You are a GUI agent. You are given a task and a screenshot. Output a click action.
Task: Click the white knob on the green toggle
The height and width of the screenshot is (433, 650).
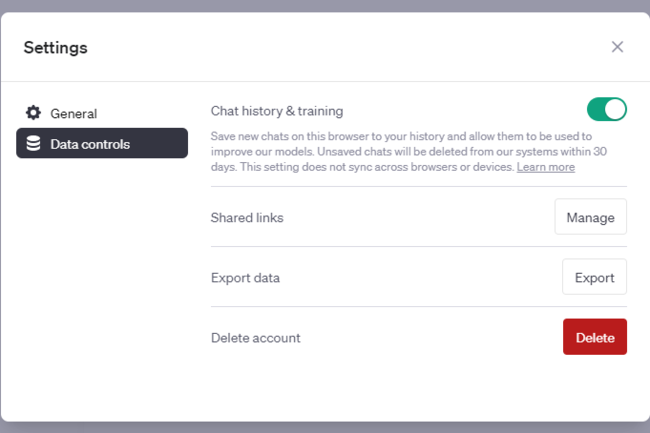(x=615, y=109)
